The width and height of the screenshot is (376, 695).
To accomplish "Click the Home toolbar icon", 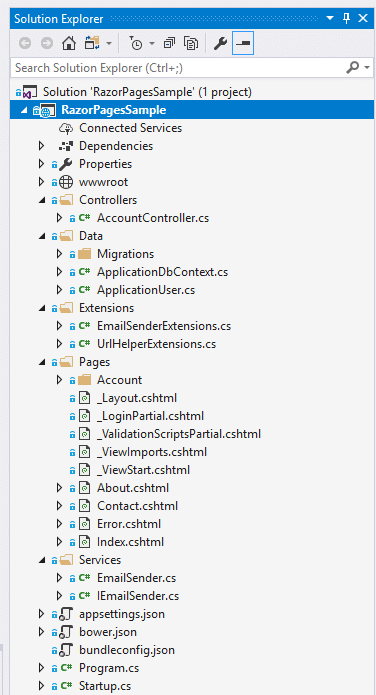I will 68,43.
